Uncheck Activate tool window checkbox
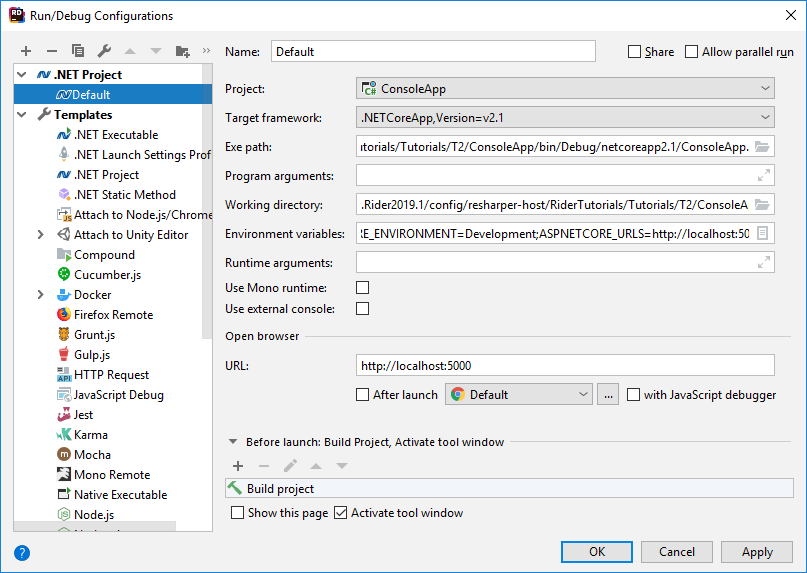The image size is (807, 573). (x=340, y=513)
